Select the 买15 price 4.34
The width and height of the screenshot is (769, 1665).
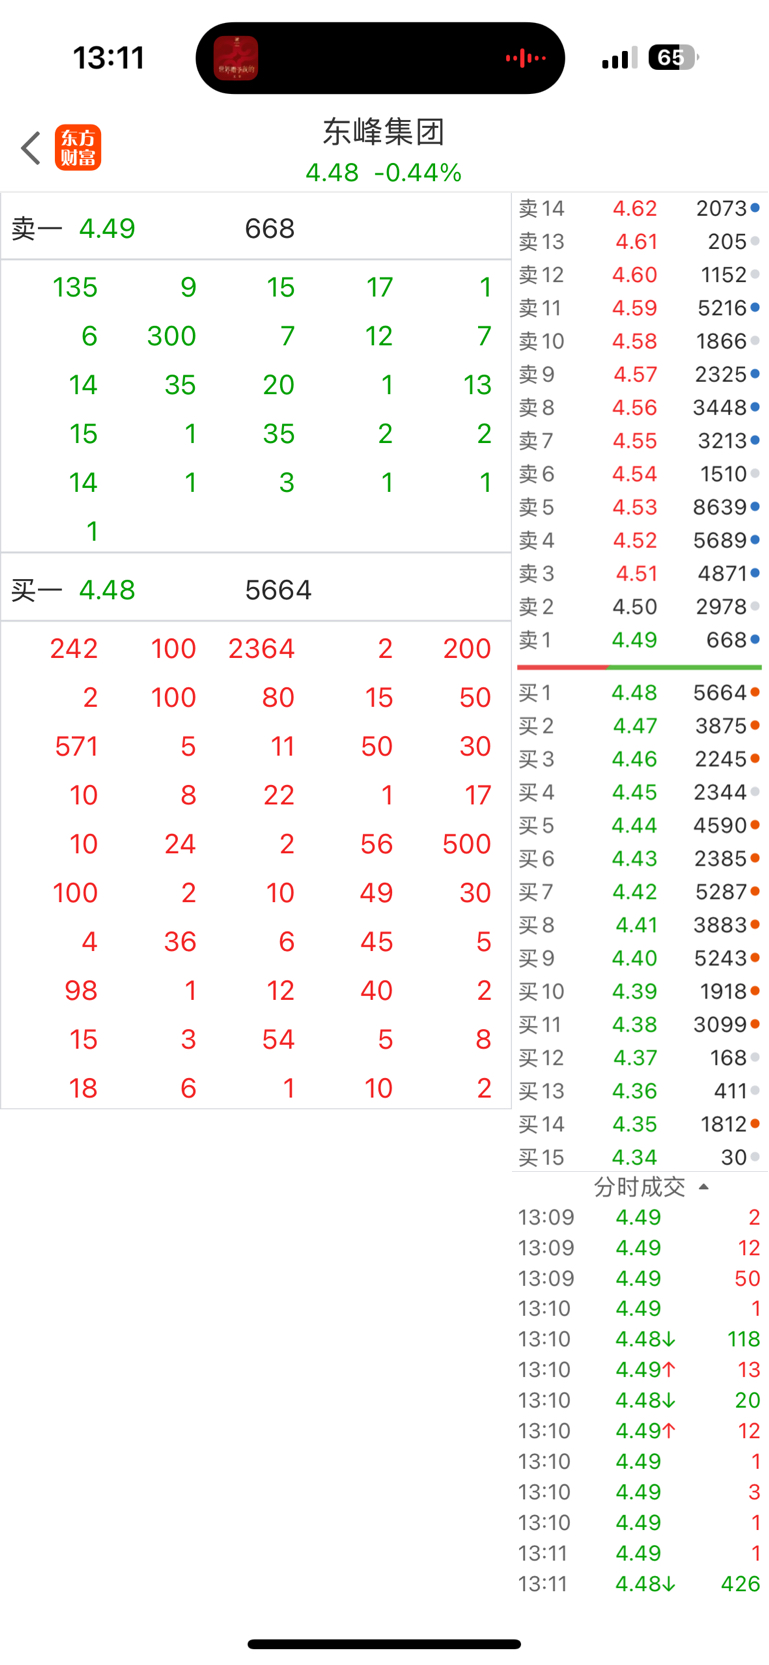(635, 1157)
